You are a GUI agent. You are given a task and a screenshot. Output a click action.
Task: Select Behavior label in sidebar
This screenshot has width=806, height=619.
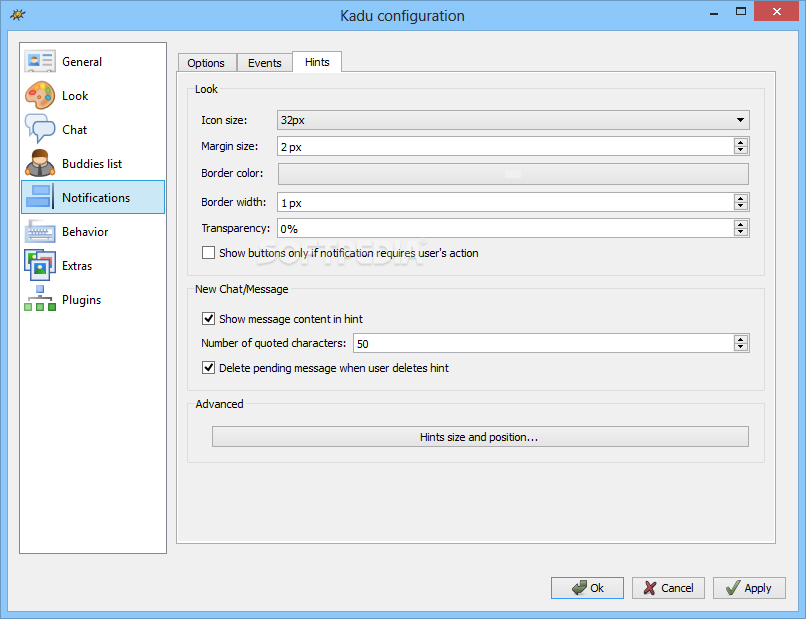pos(85,232)
